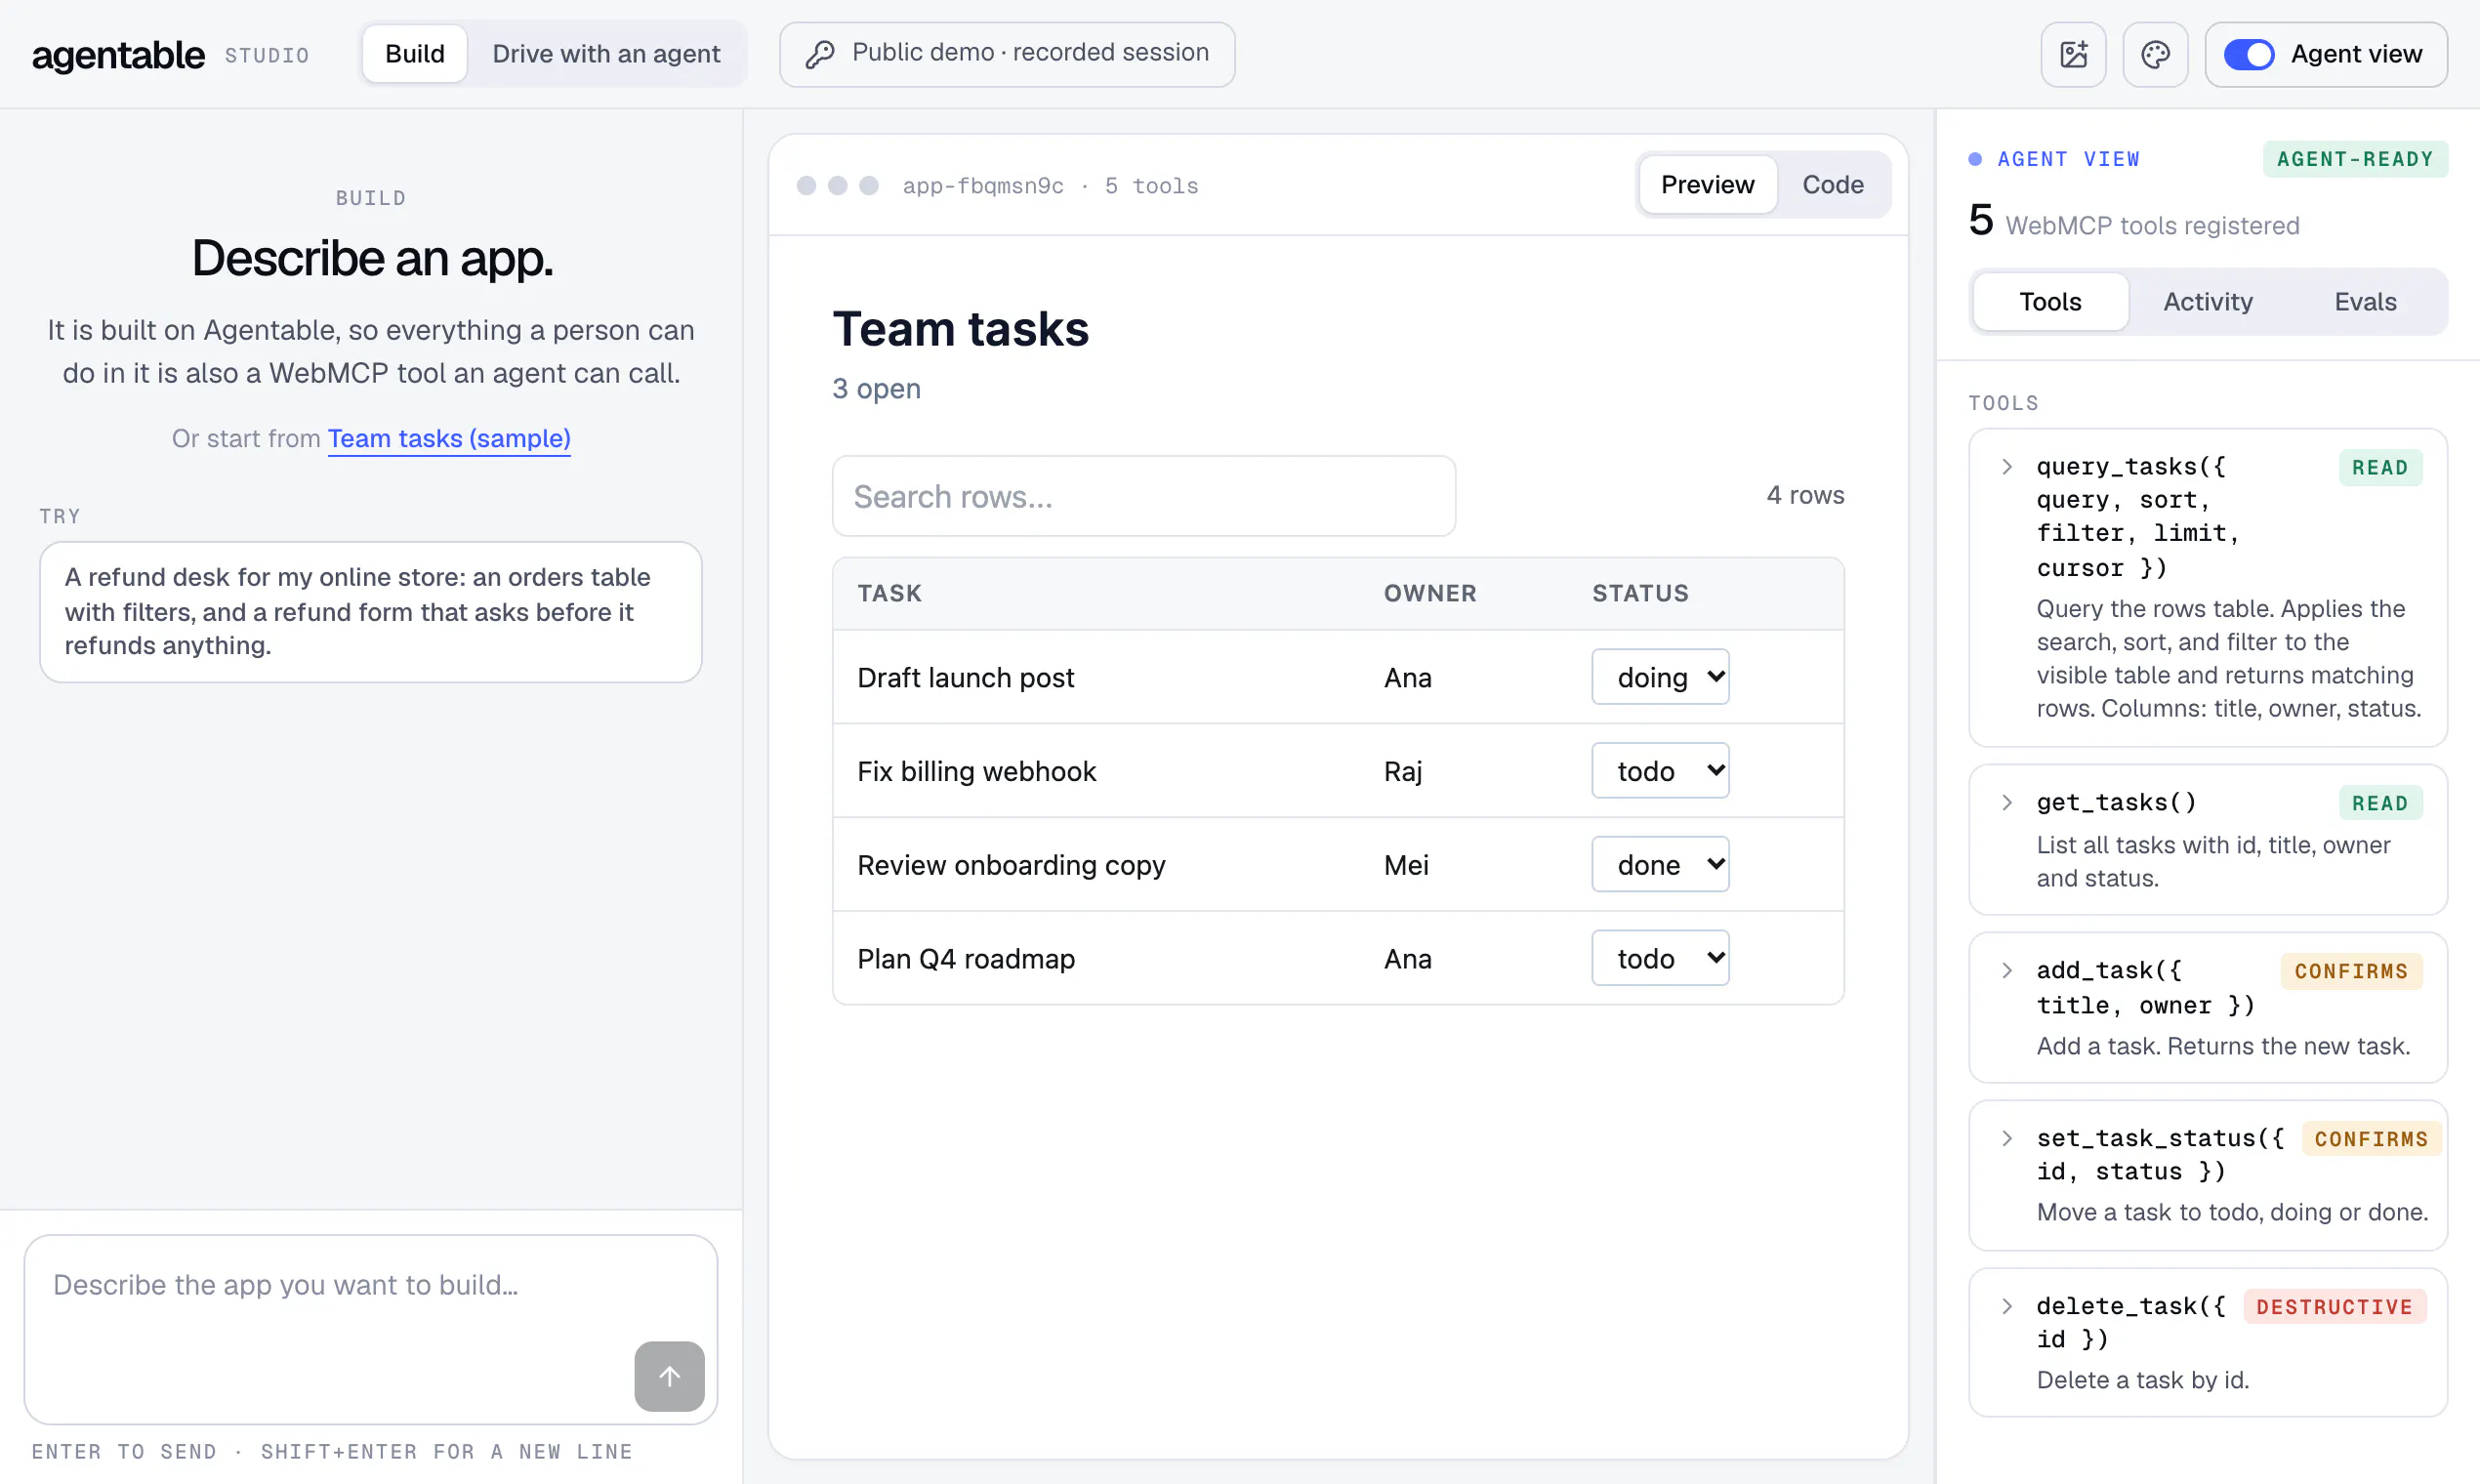Click the Raj owner cell

tap(1403, 771)
